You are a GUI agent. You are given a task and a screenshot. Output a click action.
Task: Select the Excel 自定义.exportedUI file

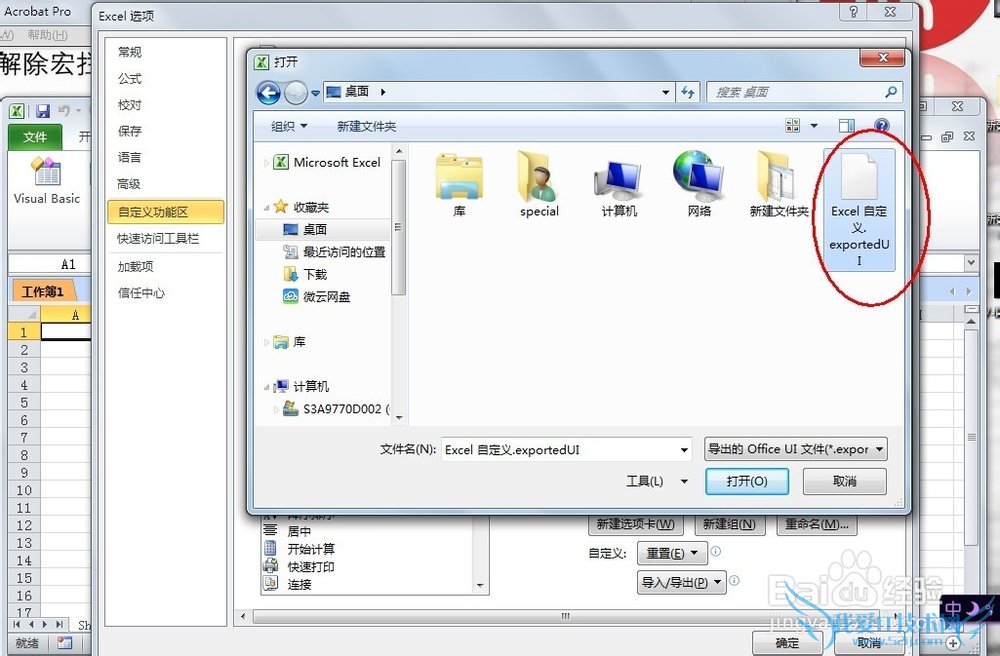click(859, 209)
